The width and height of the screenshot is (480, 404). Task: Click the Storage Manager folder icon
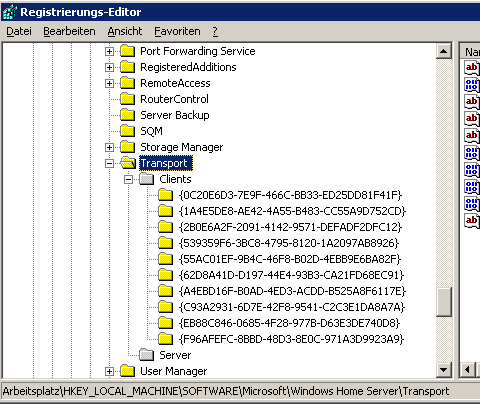click(x=127, y=147)
